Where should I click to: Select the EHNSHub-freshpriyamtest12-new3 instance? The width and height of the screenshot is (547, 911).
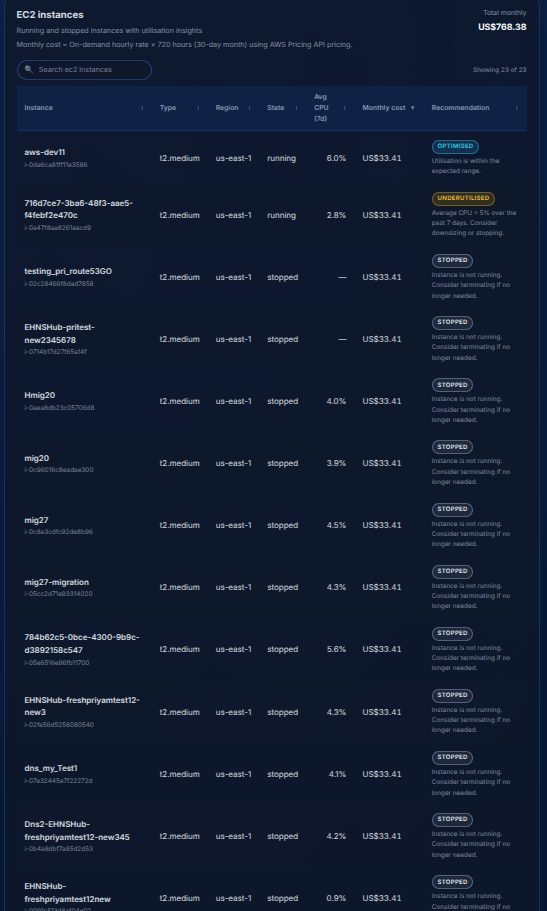pos(82,706)
